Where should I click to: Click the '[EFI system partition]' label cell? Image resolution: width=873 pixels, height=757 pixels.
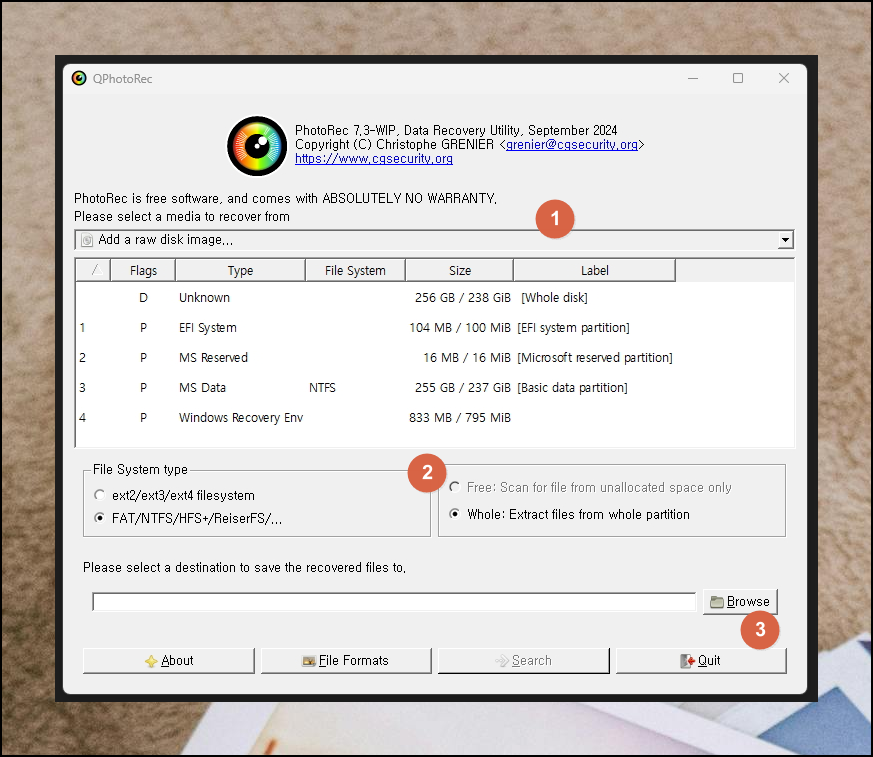click(x=573, y=328)
